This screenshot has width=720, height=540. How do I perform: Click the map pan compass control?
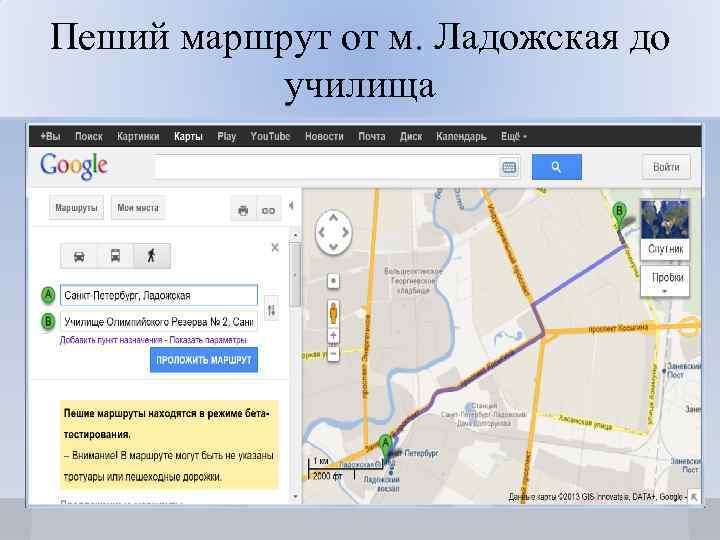[x=333, y=233]
